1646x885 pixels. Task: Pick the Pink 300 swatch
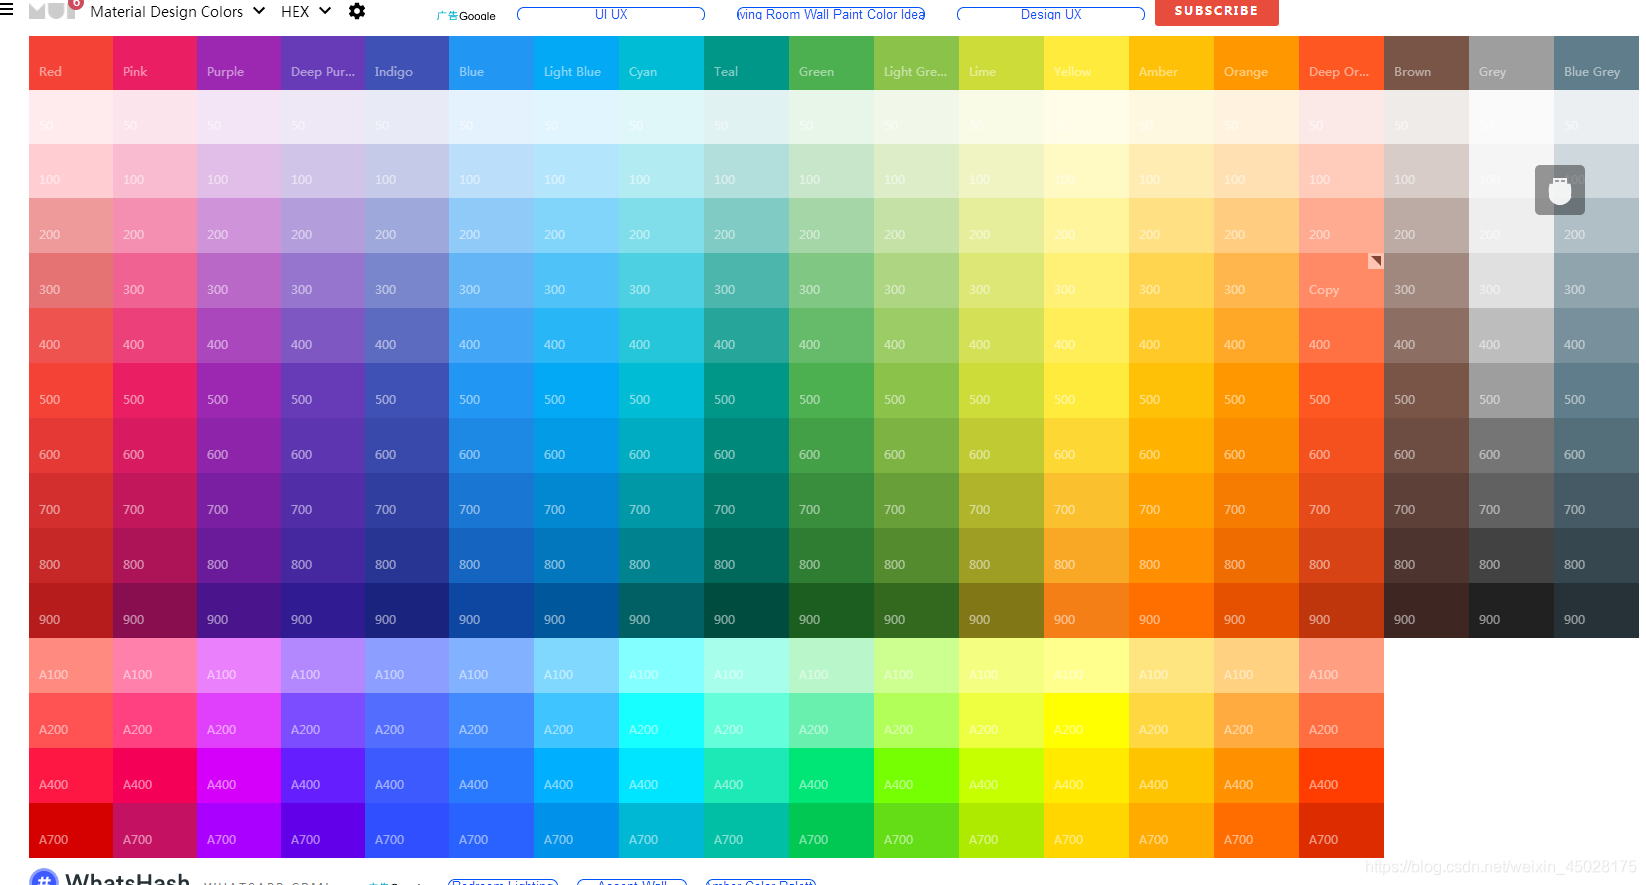coord(155,280)
